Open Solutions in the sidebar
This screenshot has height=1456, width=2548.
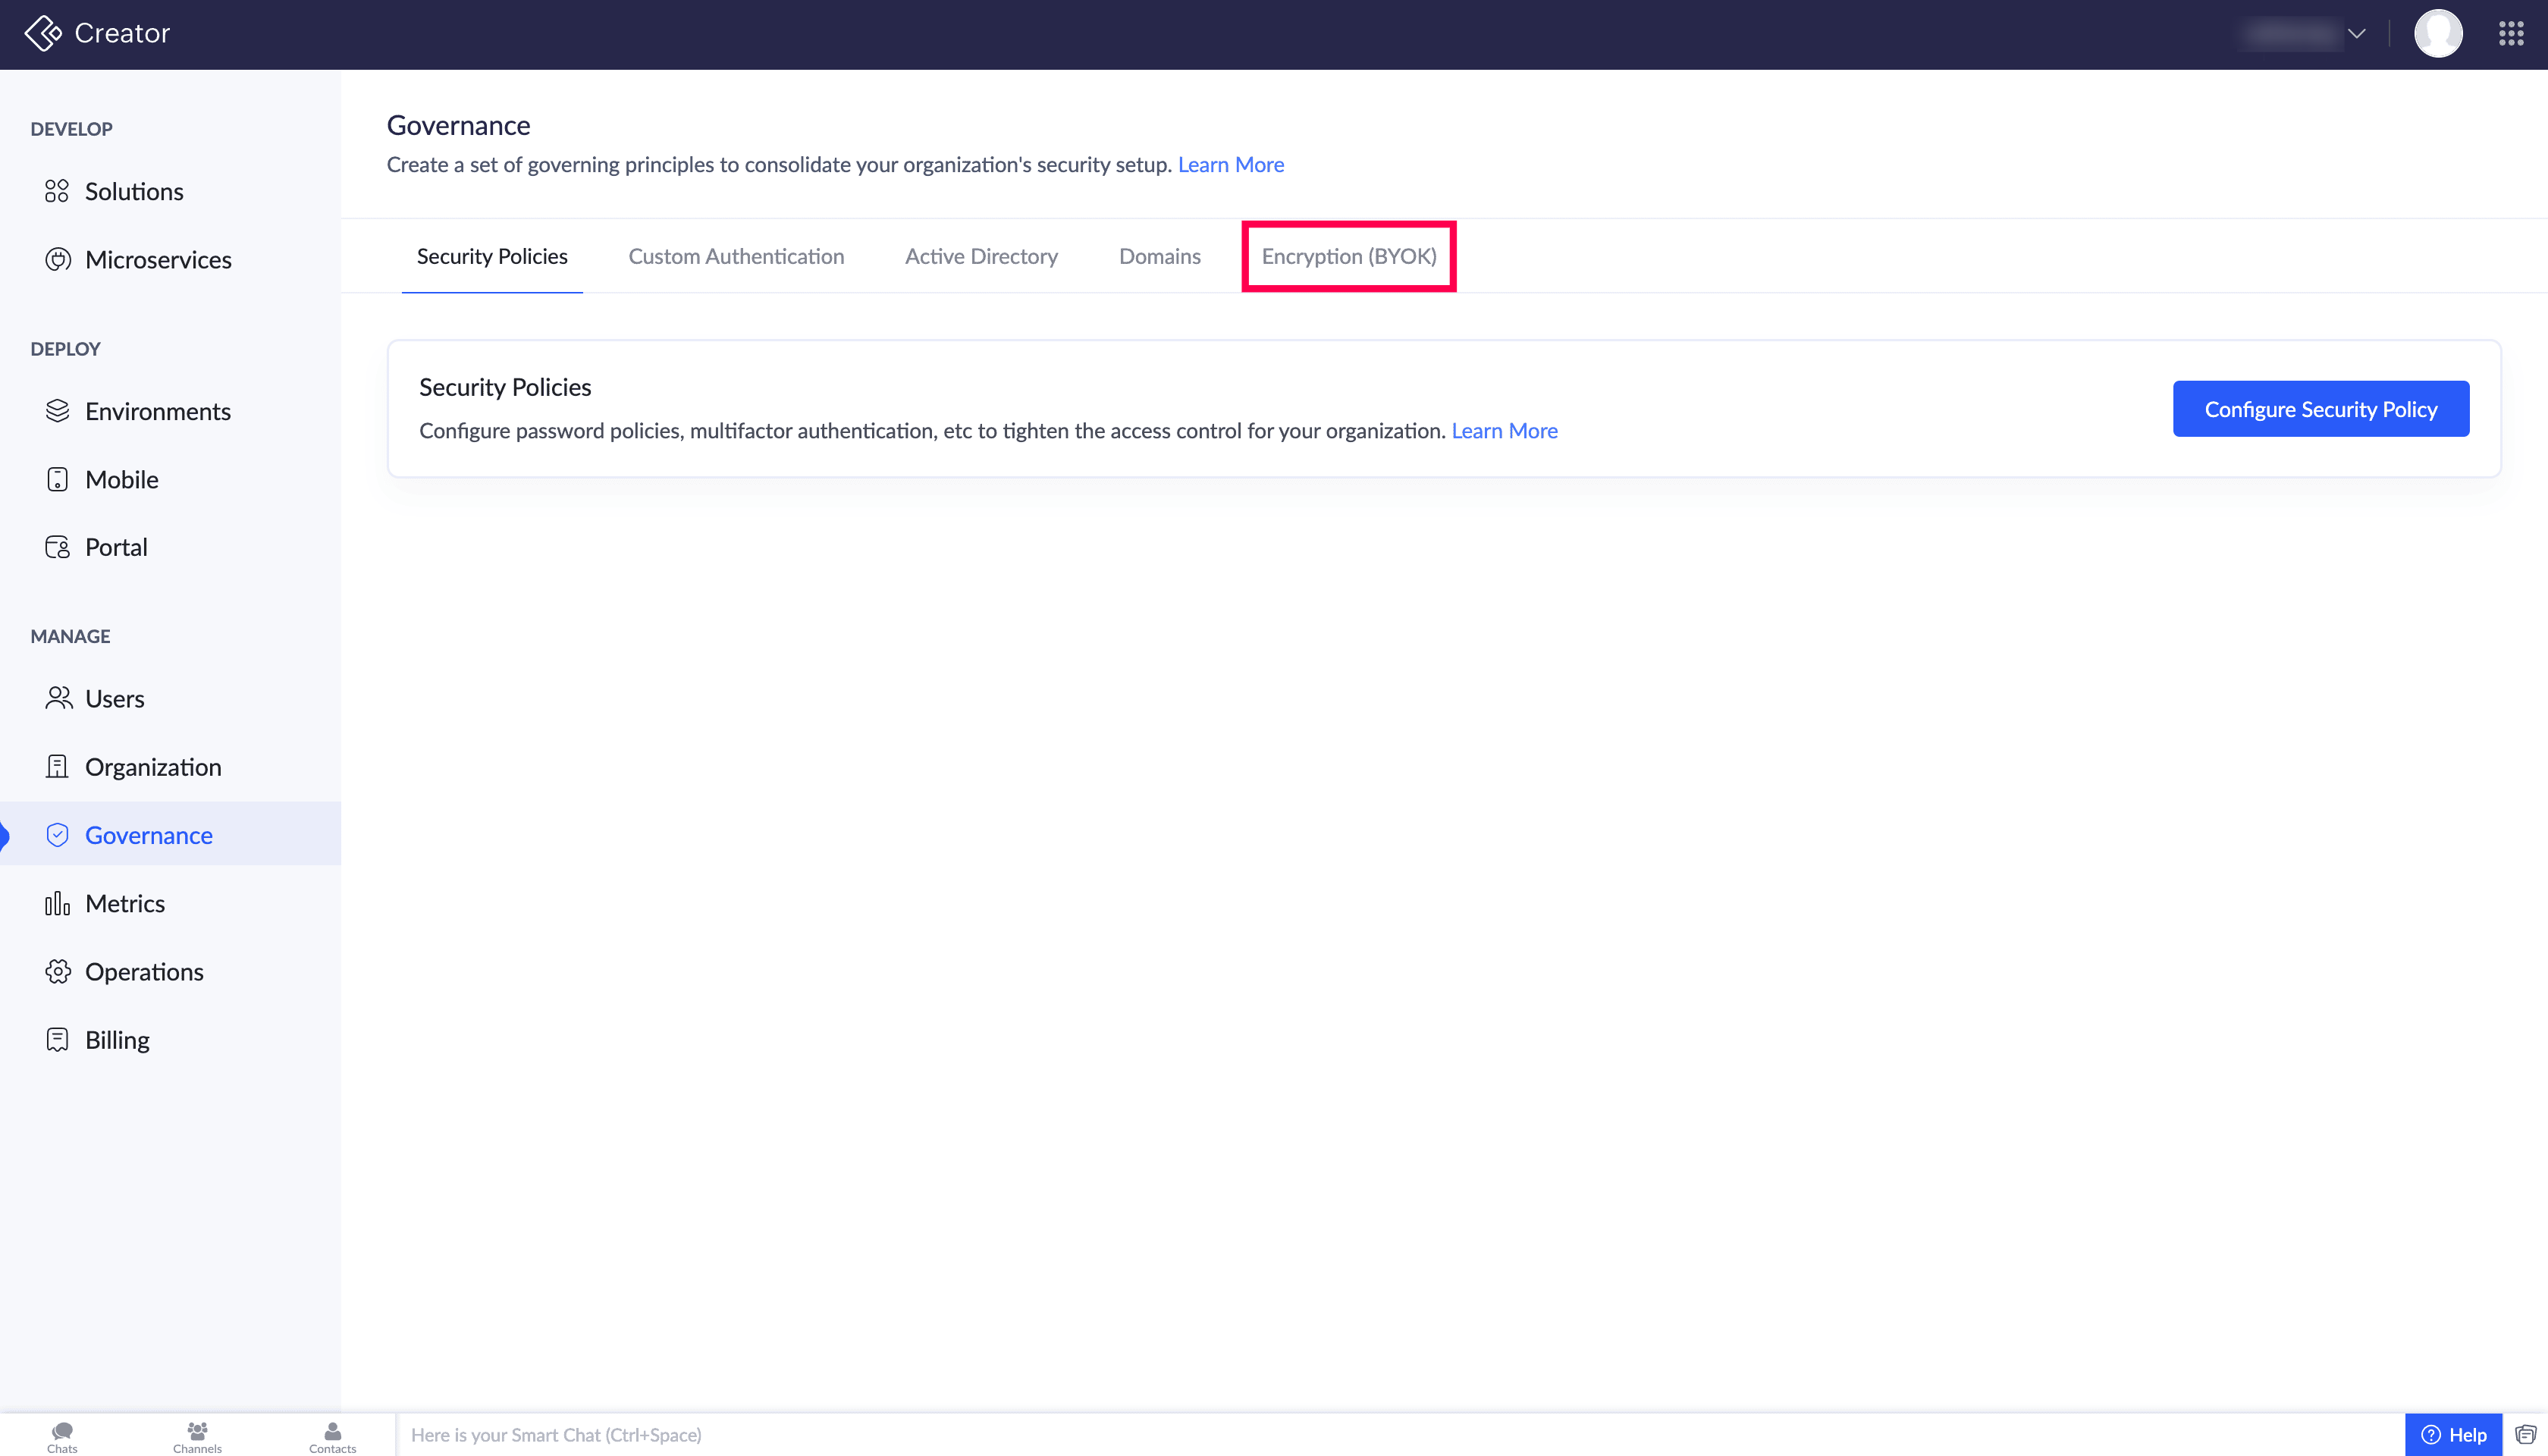coord(134,191)
